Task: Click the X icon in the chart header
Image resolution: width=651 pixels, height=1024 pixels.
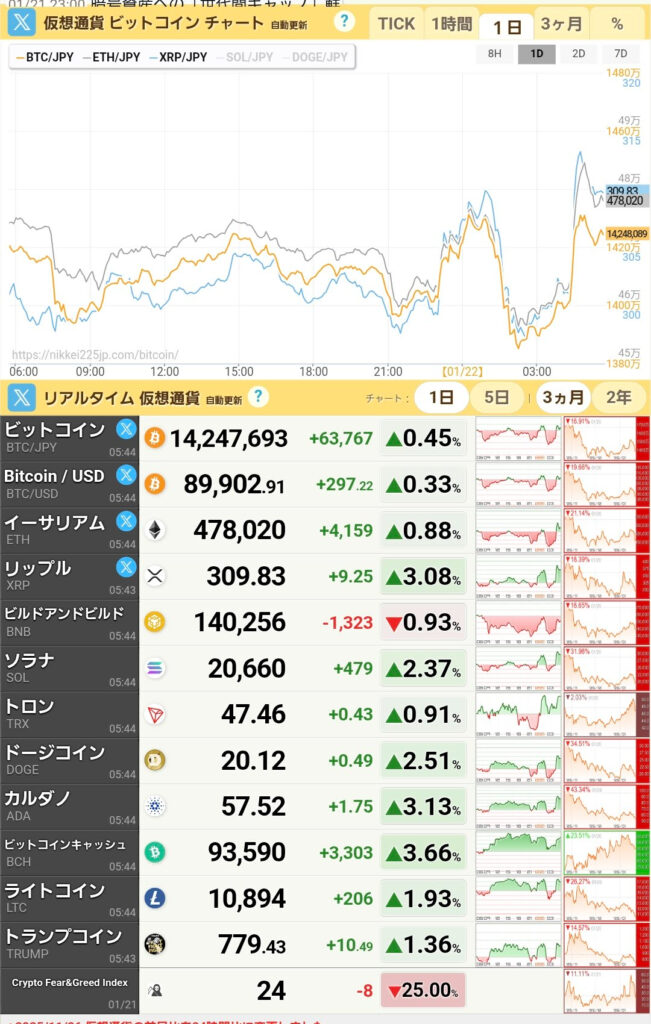Action: [21, 23]
